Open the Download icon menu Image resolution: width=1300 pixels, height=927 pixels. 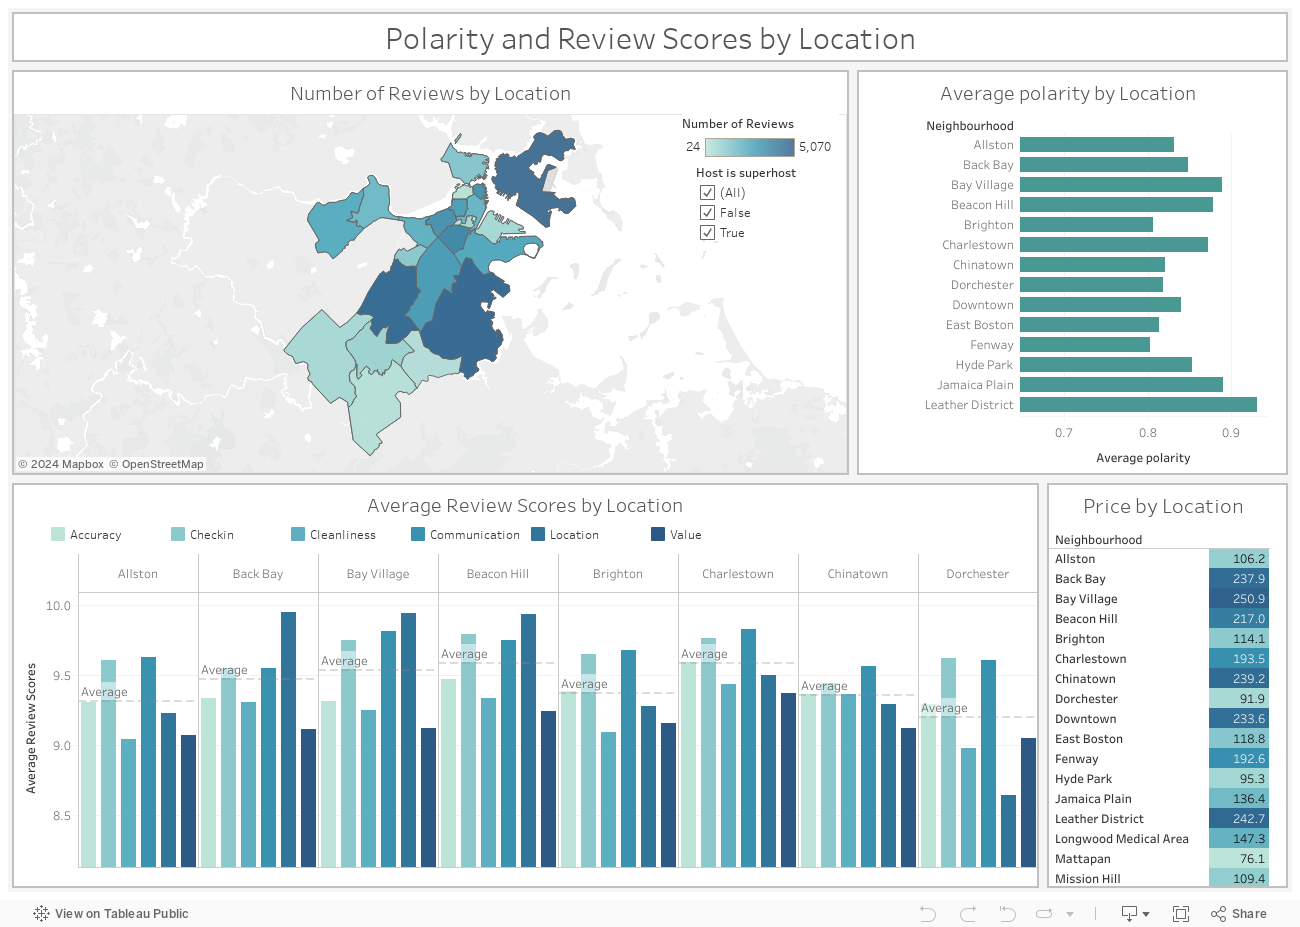click(1135, 913)
